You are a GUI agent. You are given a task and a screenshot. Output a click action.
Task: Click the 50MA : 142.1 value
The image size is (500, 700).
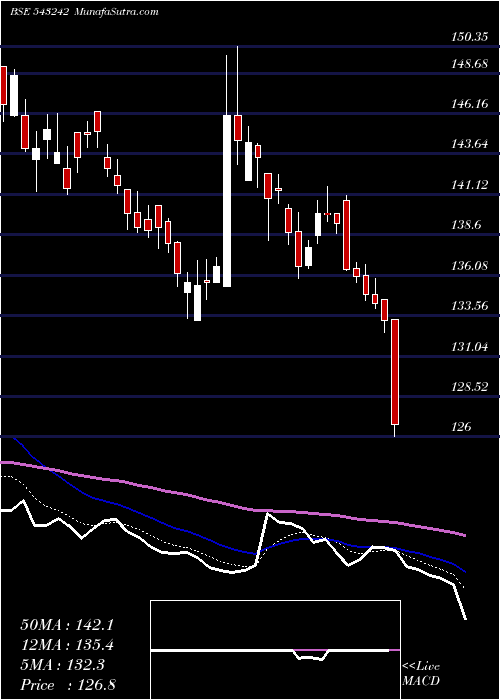(67, 625)
